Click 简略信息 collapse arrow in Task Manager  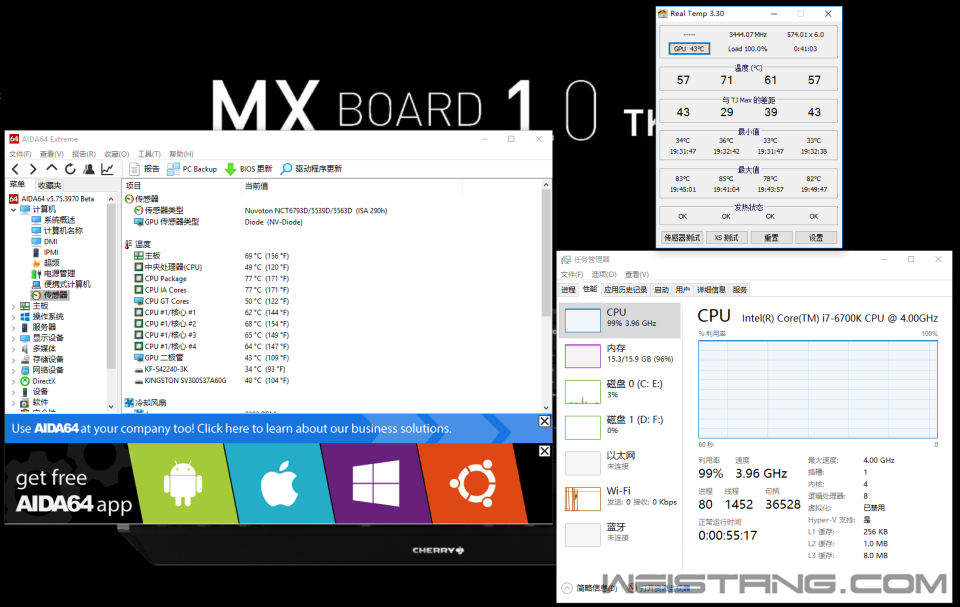coord(567,588)
